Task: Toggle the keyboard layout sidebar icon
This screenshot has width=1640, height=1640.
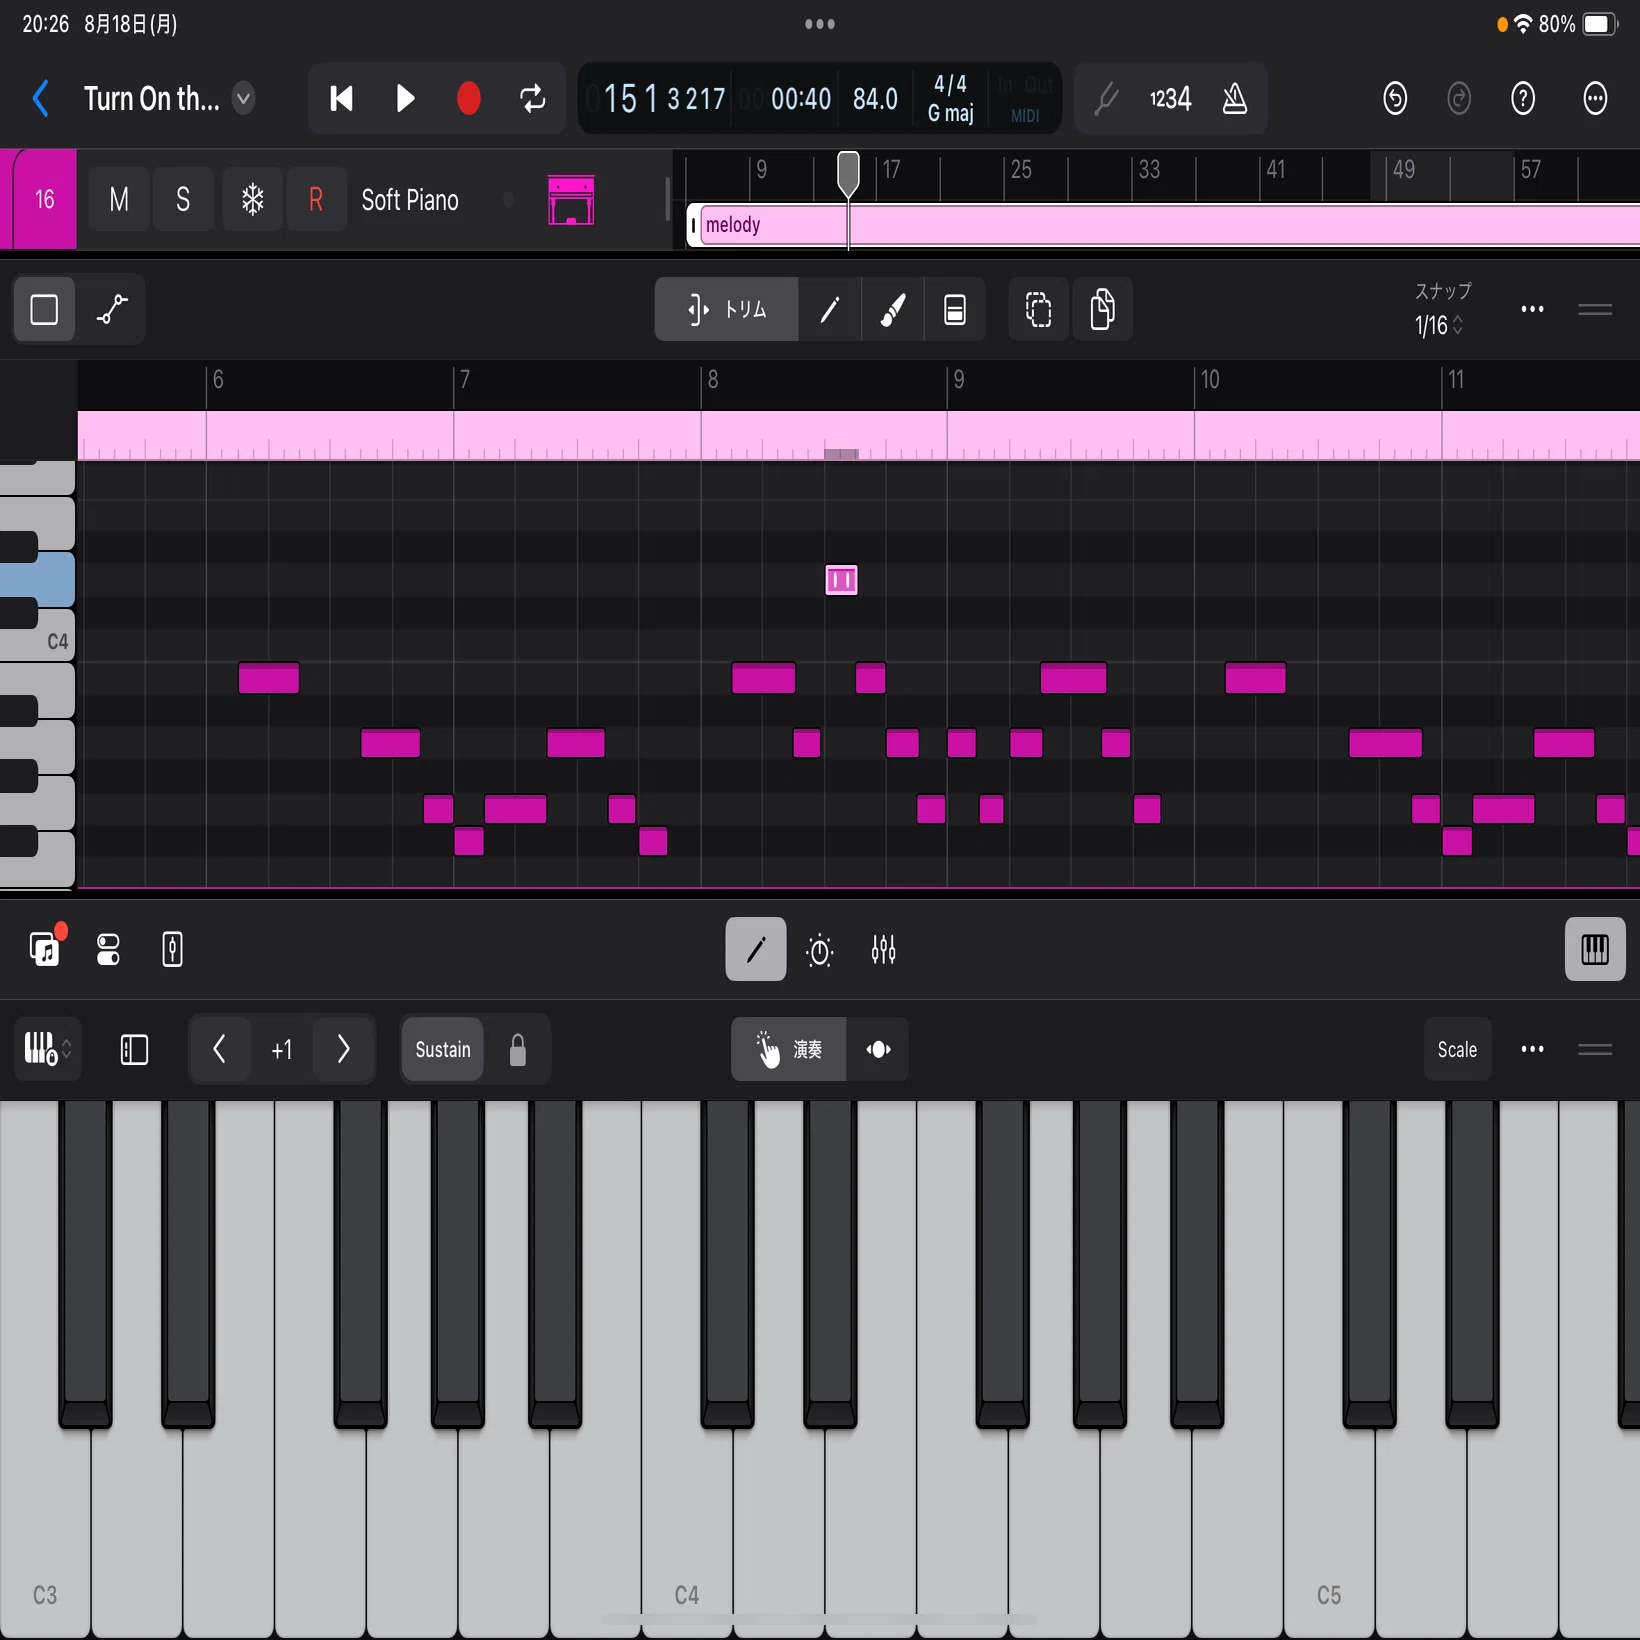Action: point(134,1049)
